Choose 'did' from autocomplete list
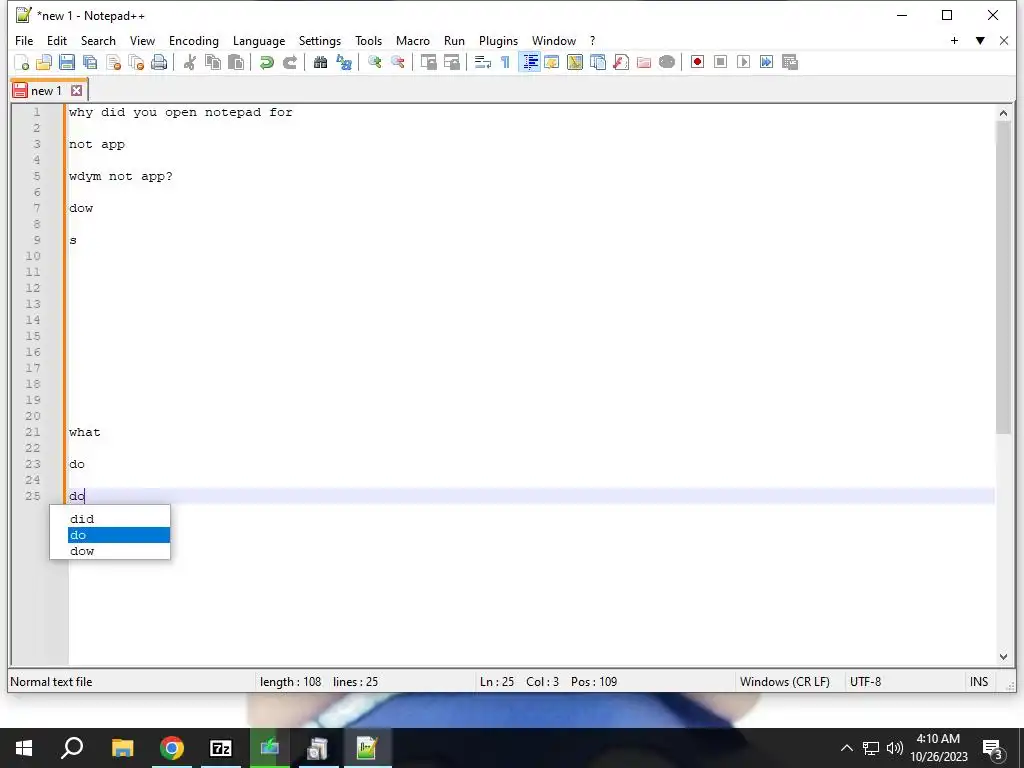Image resolution: width=1024 pixels, height=768 pixels. point(119,519)
